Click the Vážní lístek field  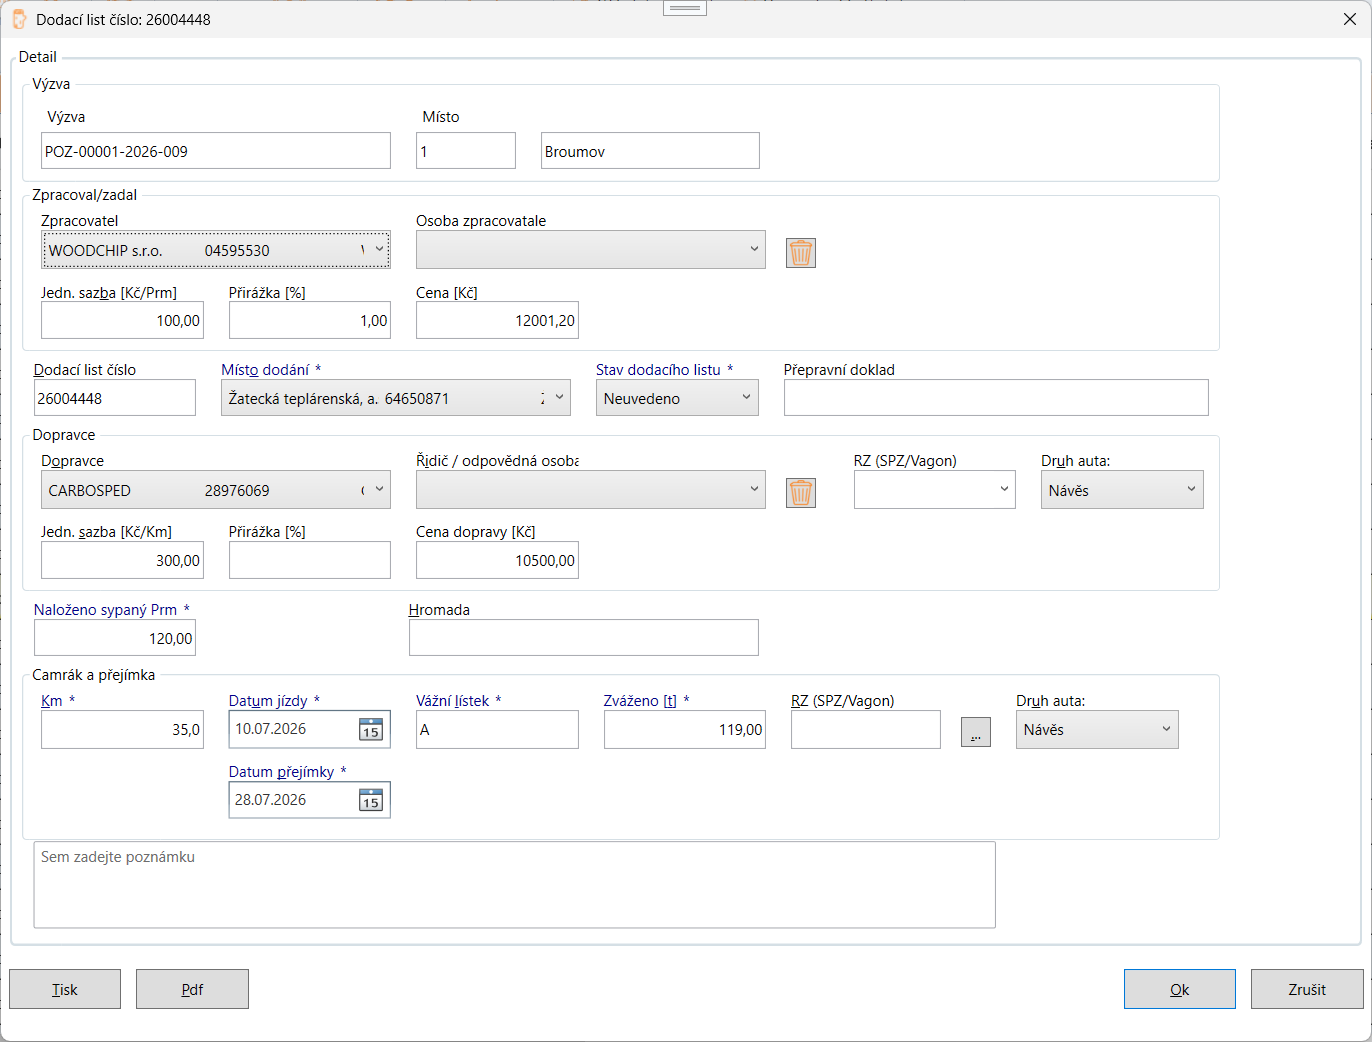coord(497,729)
